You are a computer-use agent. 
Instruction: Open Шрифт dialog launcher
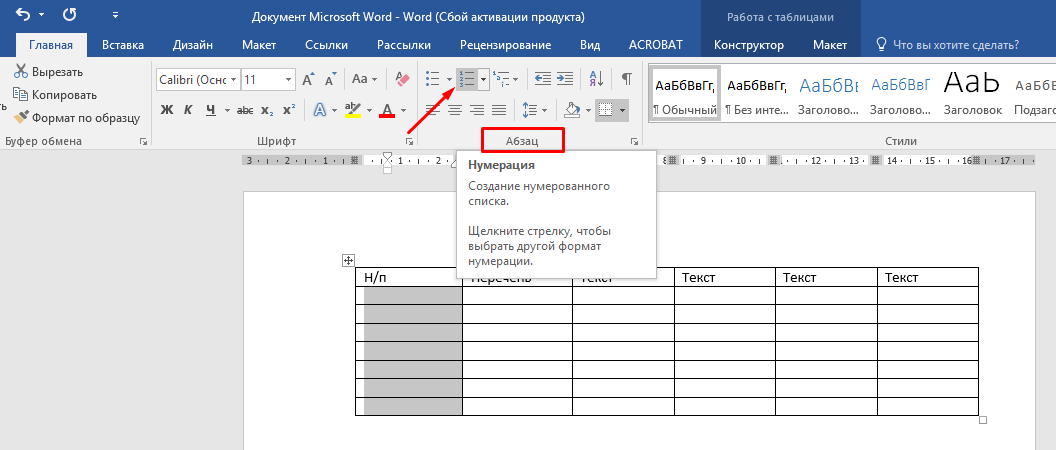point(409,141)
